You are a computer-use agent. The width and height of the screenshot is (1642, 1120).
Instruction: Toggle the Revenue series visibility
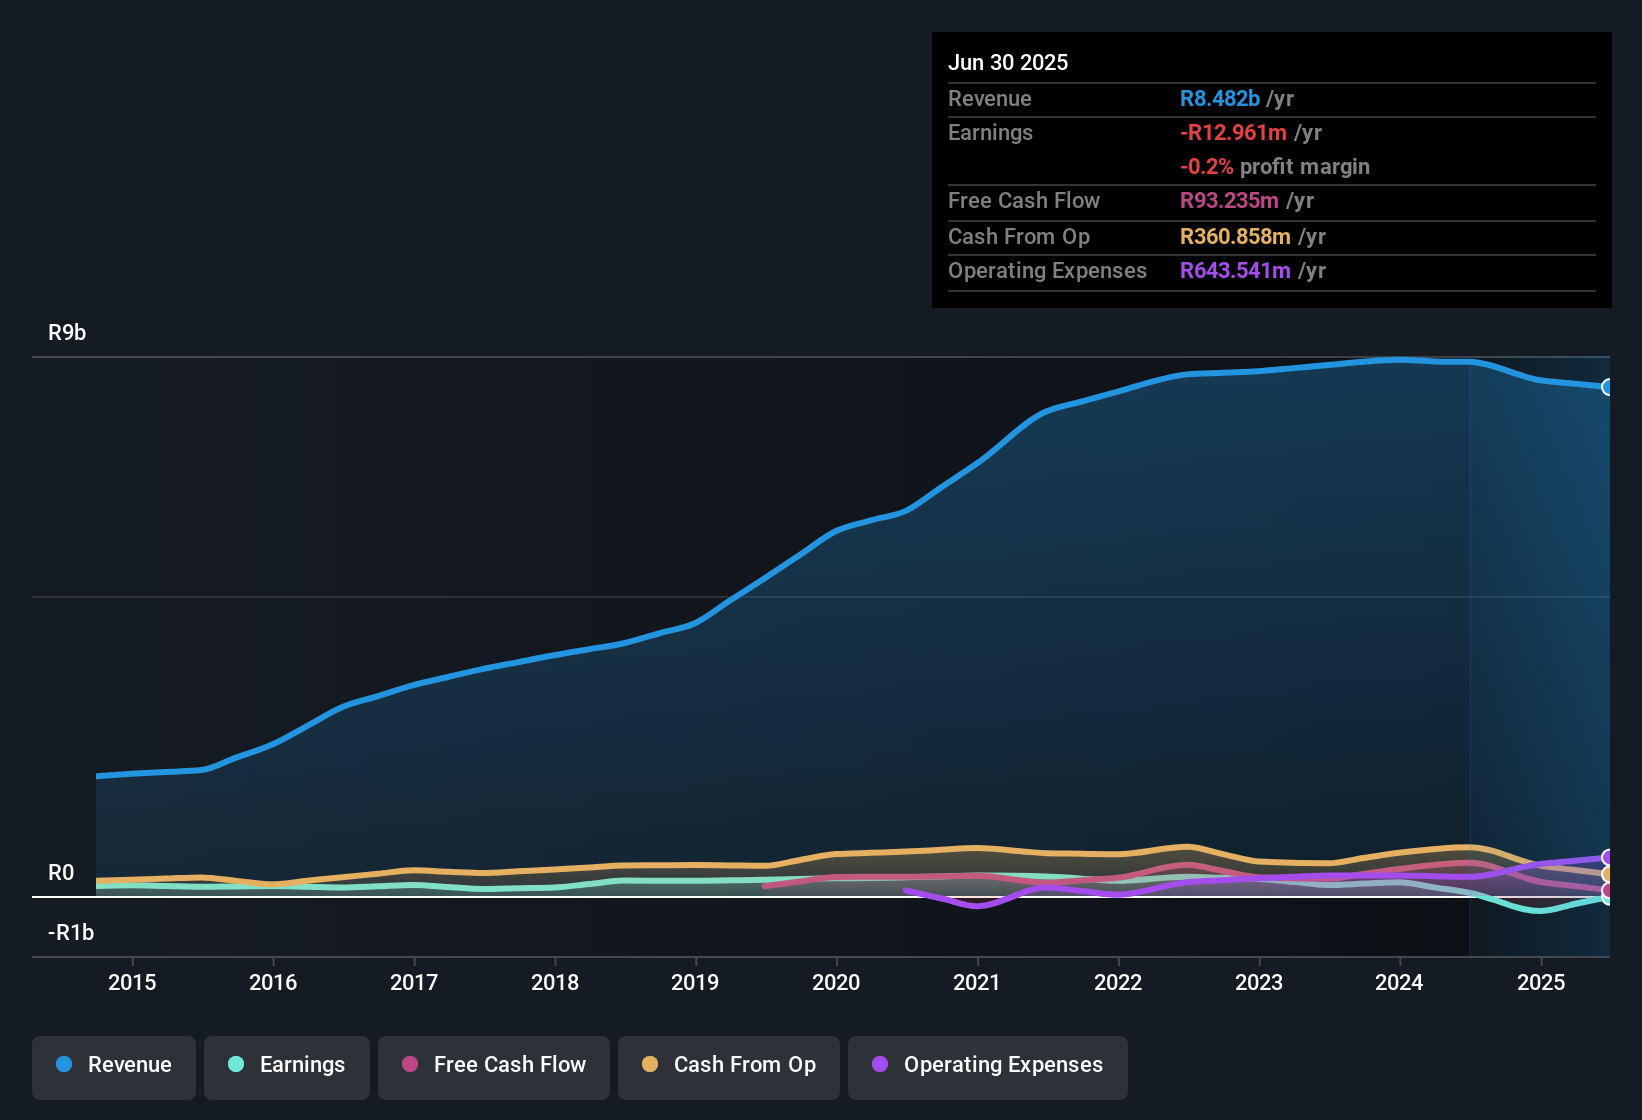point(113,1065)
